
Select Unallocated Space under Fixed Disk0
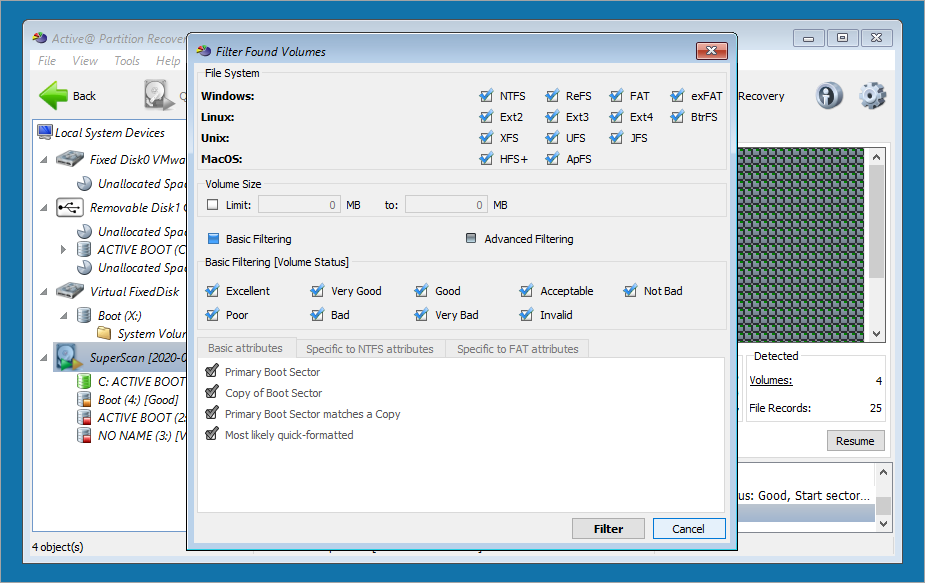click(142, 184)
